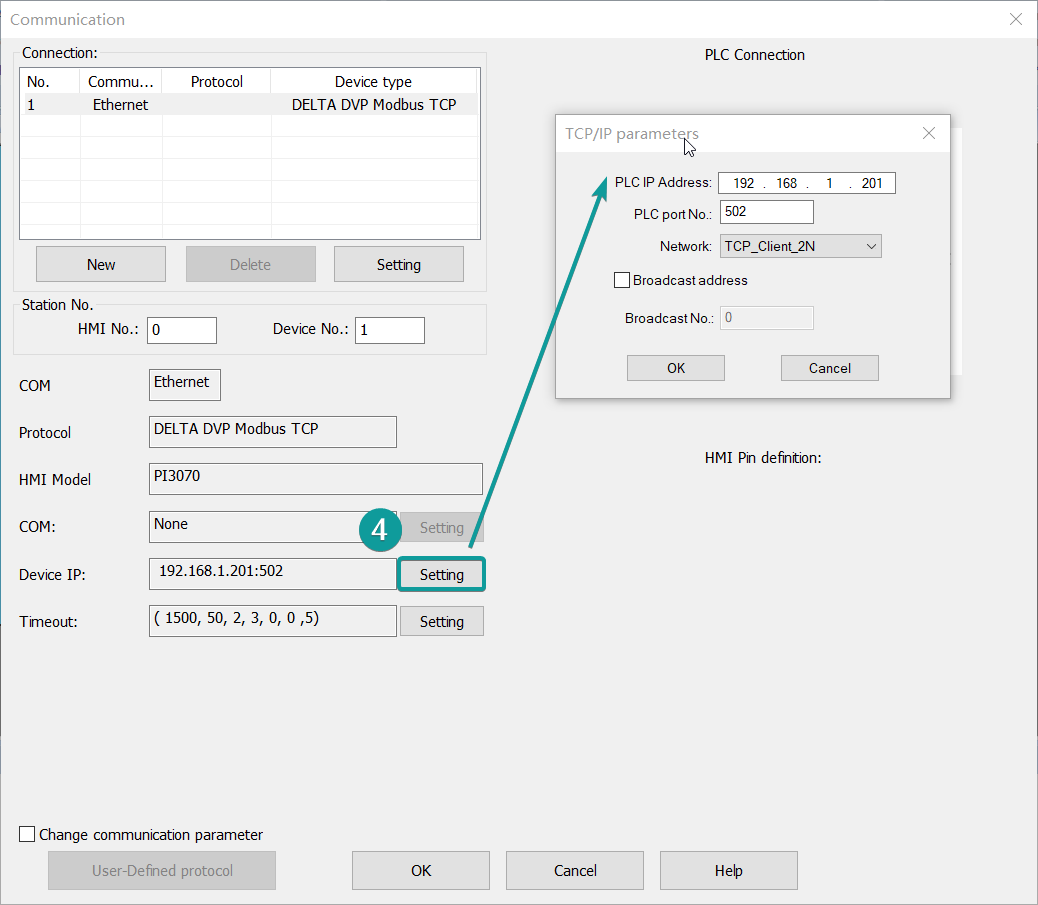Open Timeout Setting button

[441, 621]
